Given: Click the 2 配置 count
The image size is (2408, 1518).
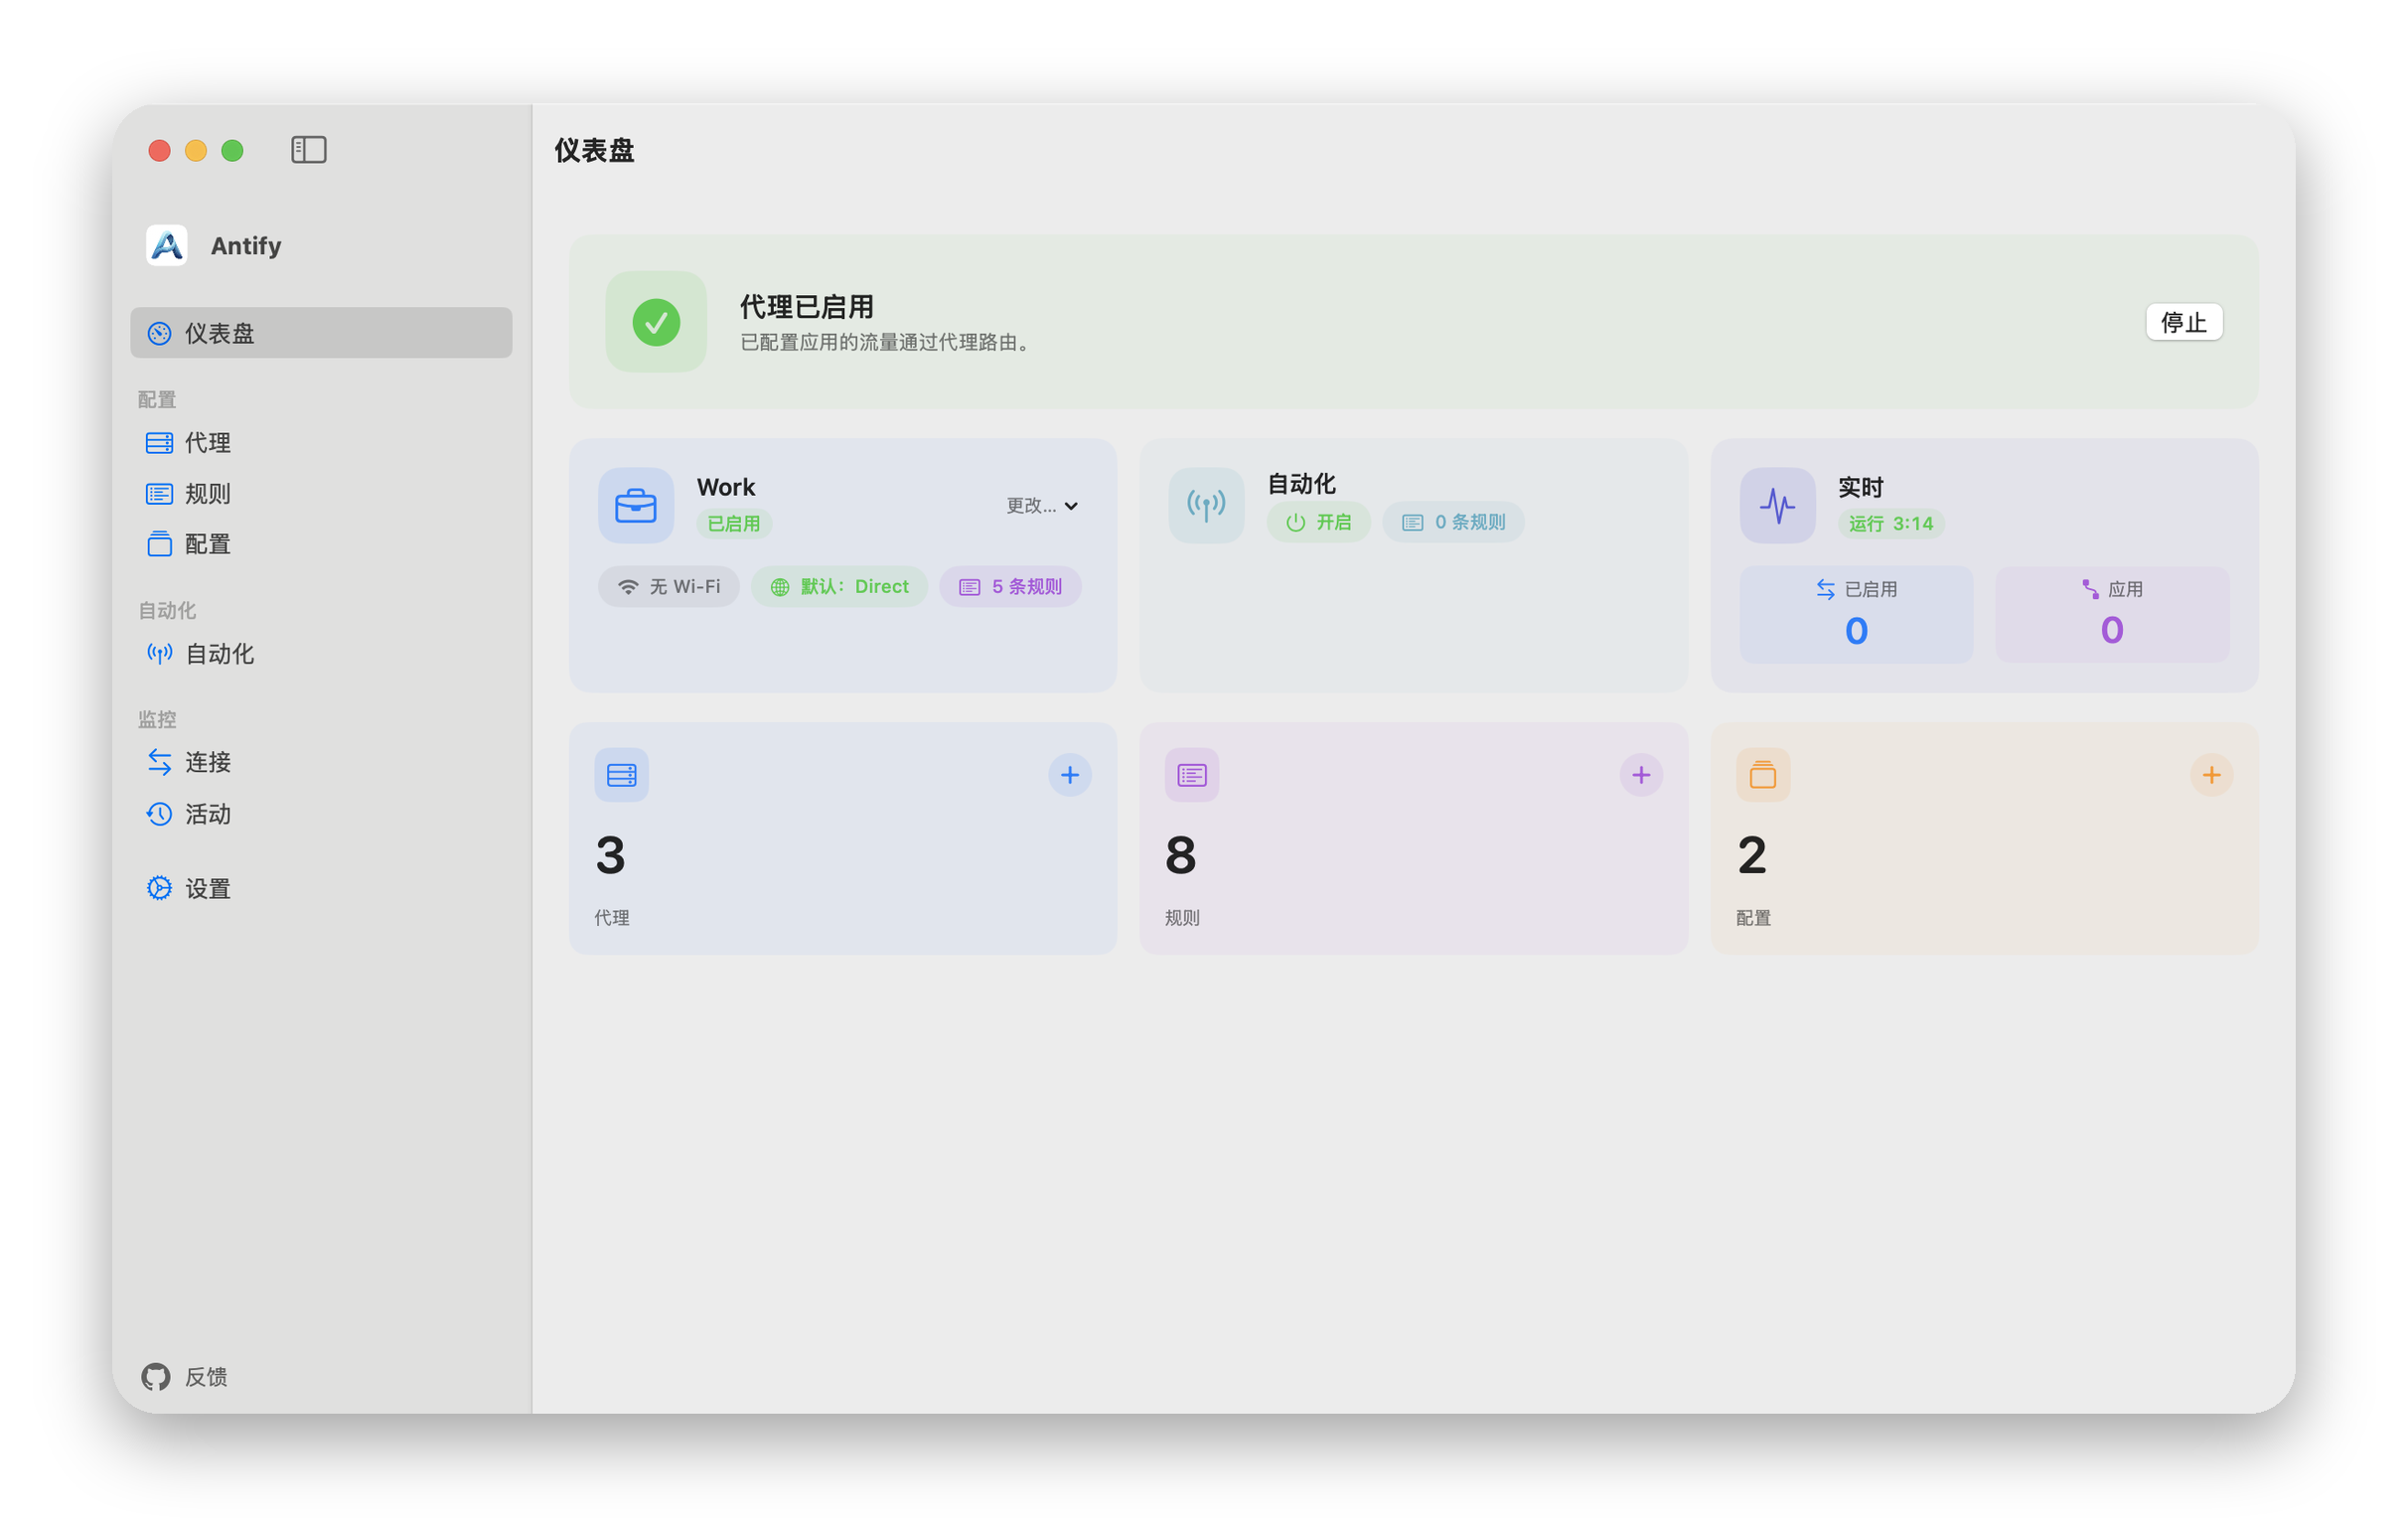Looking at the screenshot, I should coord(1752,856).
